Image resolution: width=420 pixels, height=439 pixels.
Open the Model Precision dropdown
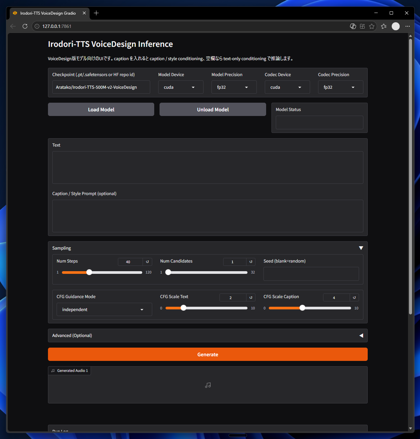234,87
